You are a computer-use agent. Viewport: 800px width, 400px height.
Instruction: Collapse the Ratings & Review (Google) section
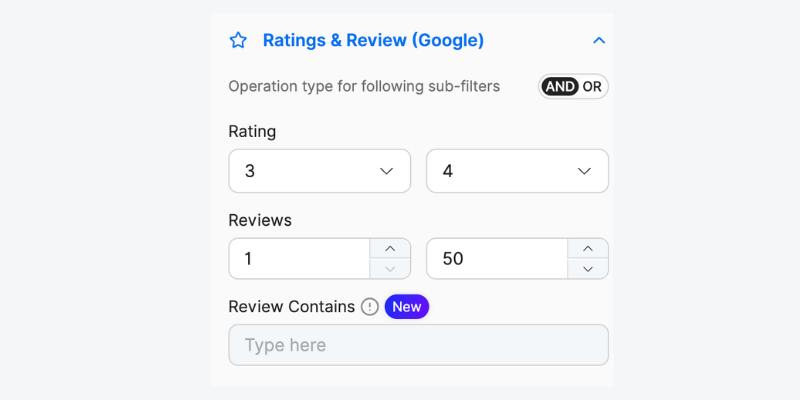pyautogui.click(x=599, y=40)
